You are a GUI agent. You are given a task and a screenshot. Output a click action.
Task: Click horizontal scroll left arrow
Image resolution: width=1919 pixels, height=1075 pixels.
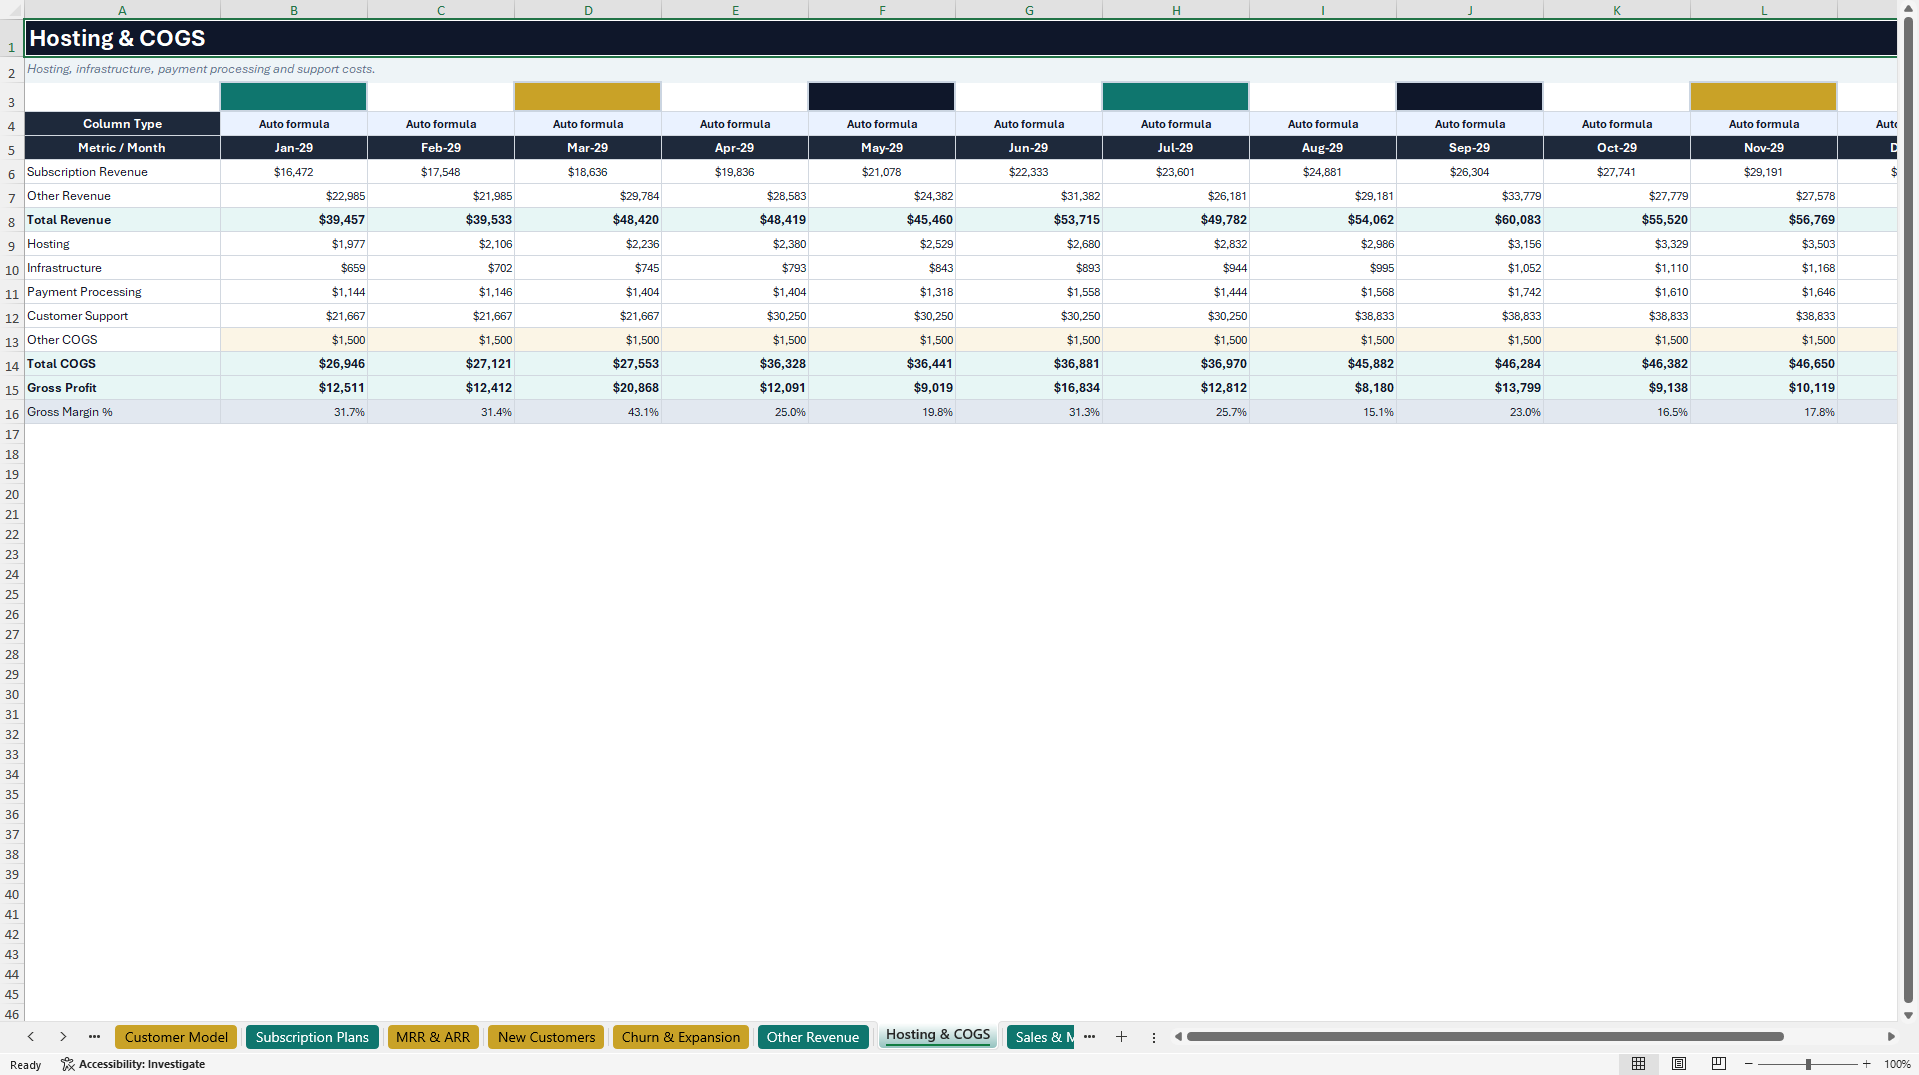(x=1179, y=1037)
